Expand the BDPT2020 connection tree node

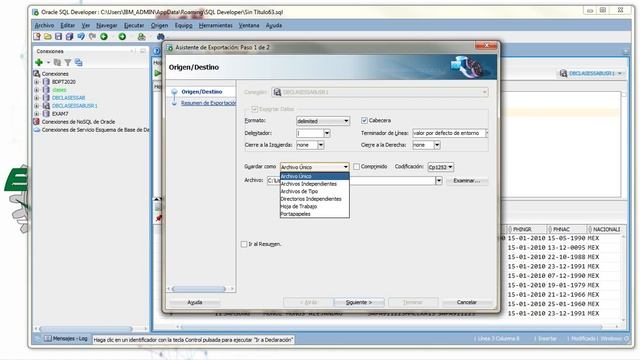(x=37, y=82)
